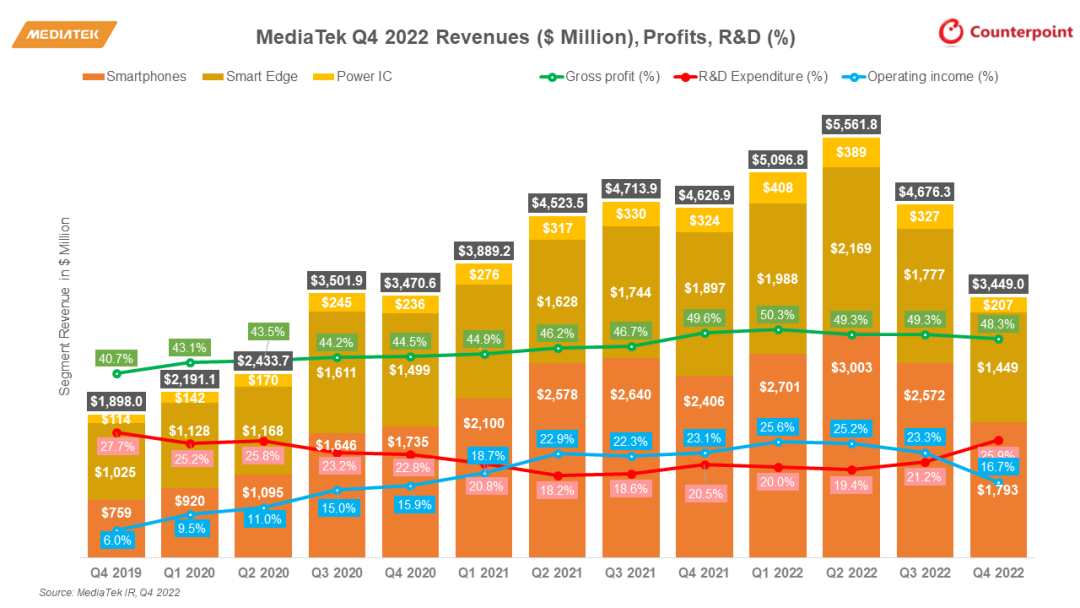The height and width of the screenshot is (608, 1080).
Task: Click the $2,100 Smartphones value
Action: tap(484, 423)
